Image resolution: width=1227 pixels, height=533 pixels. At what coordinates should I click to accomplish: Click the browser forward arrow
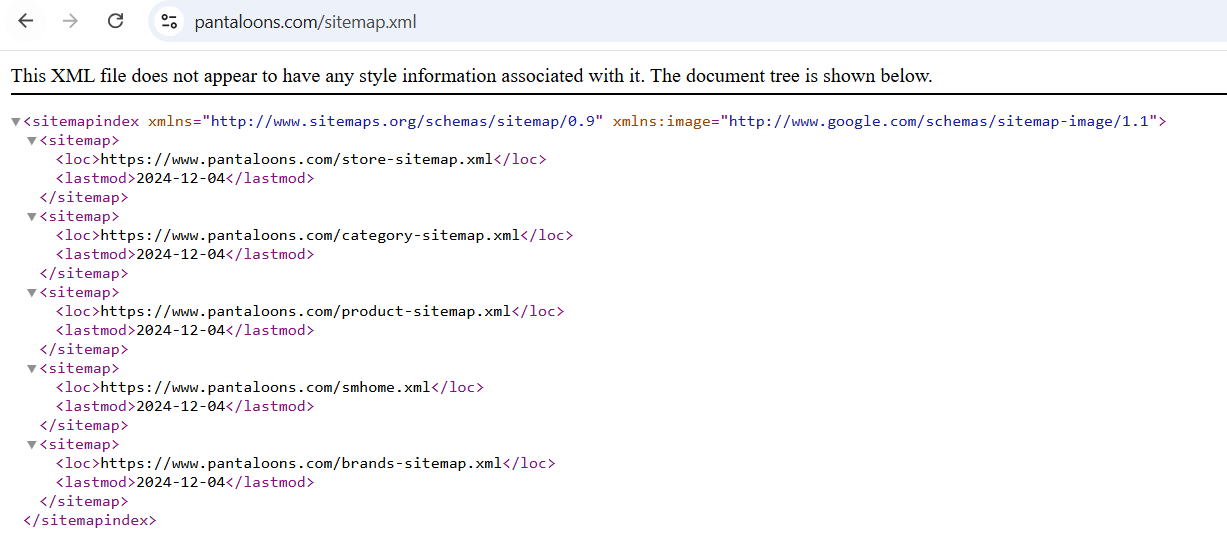click(70, 21)
